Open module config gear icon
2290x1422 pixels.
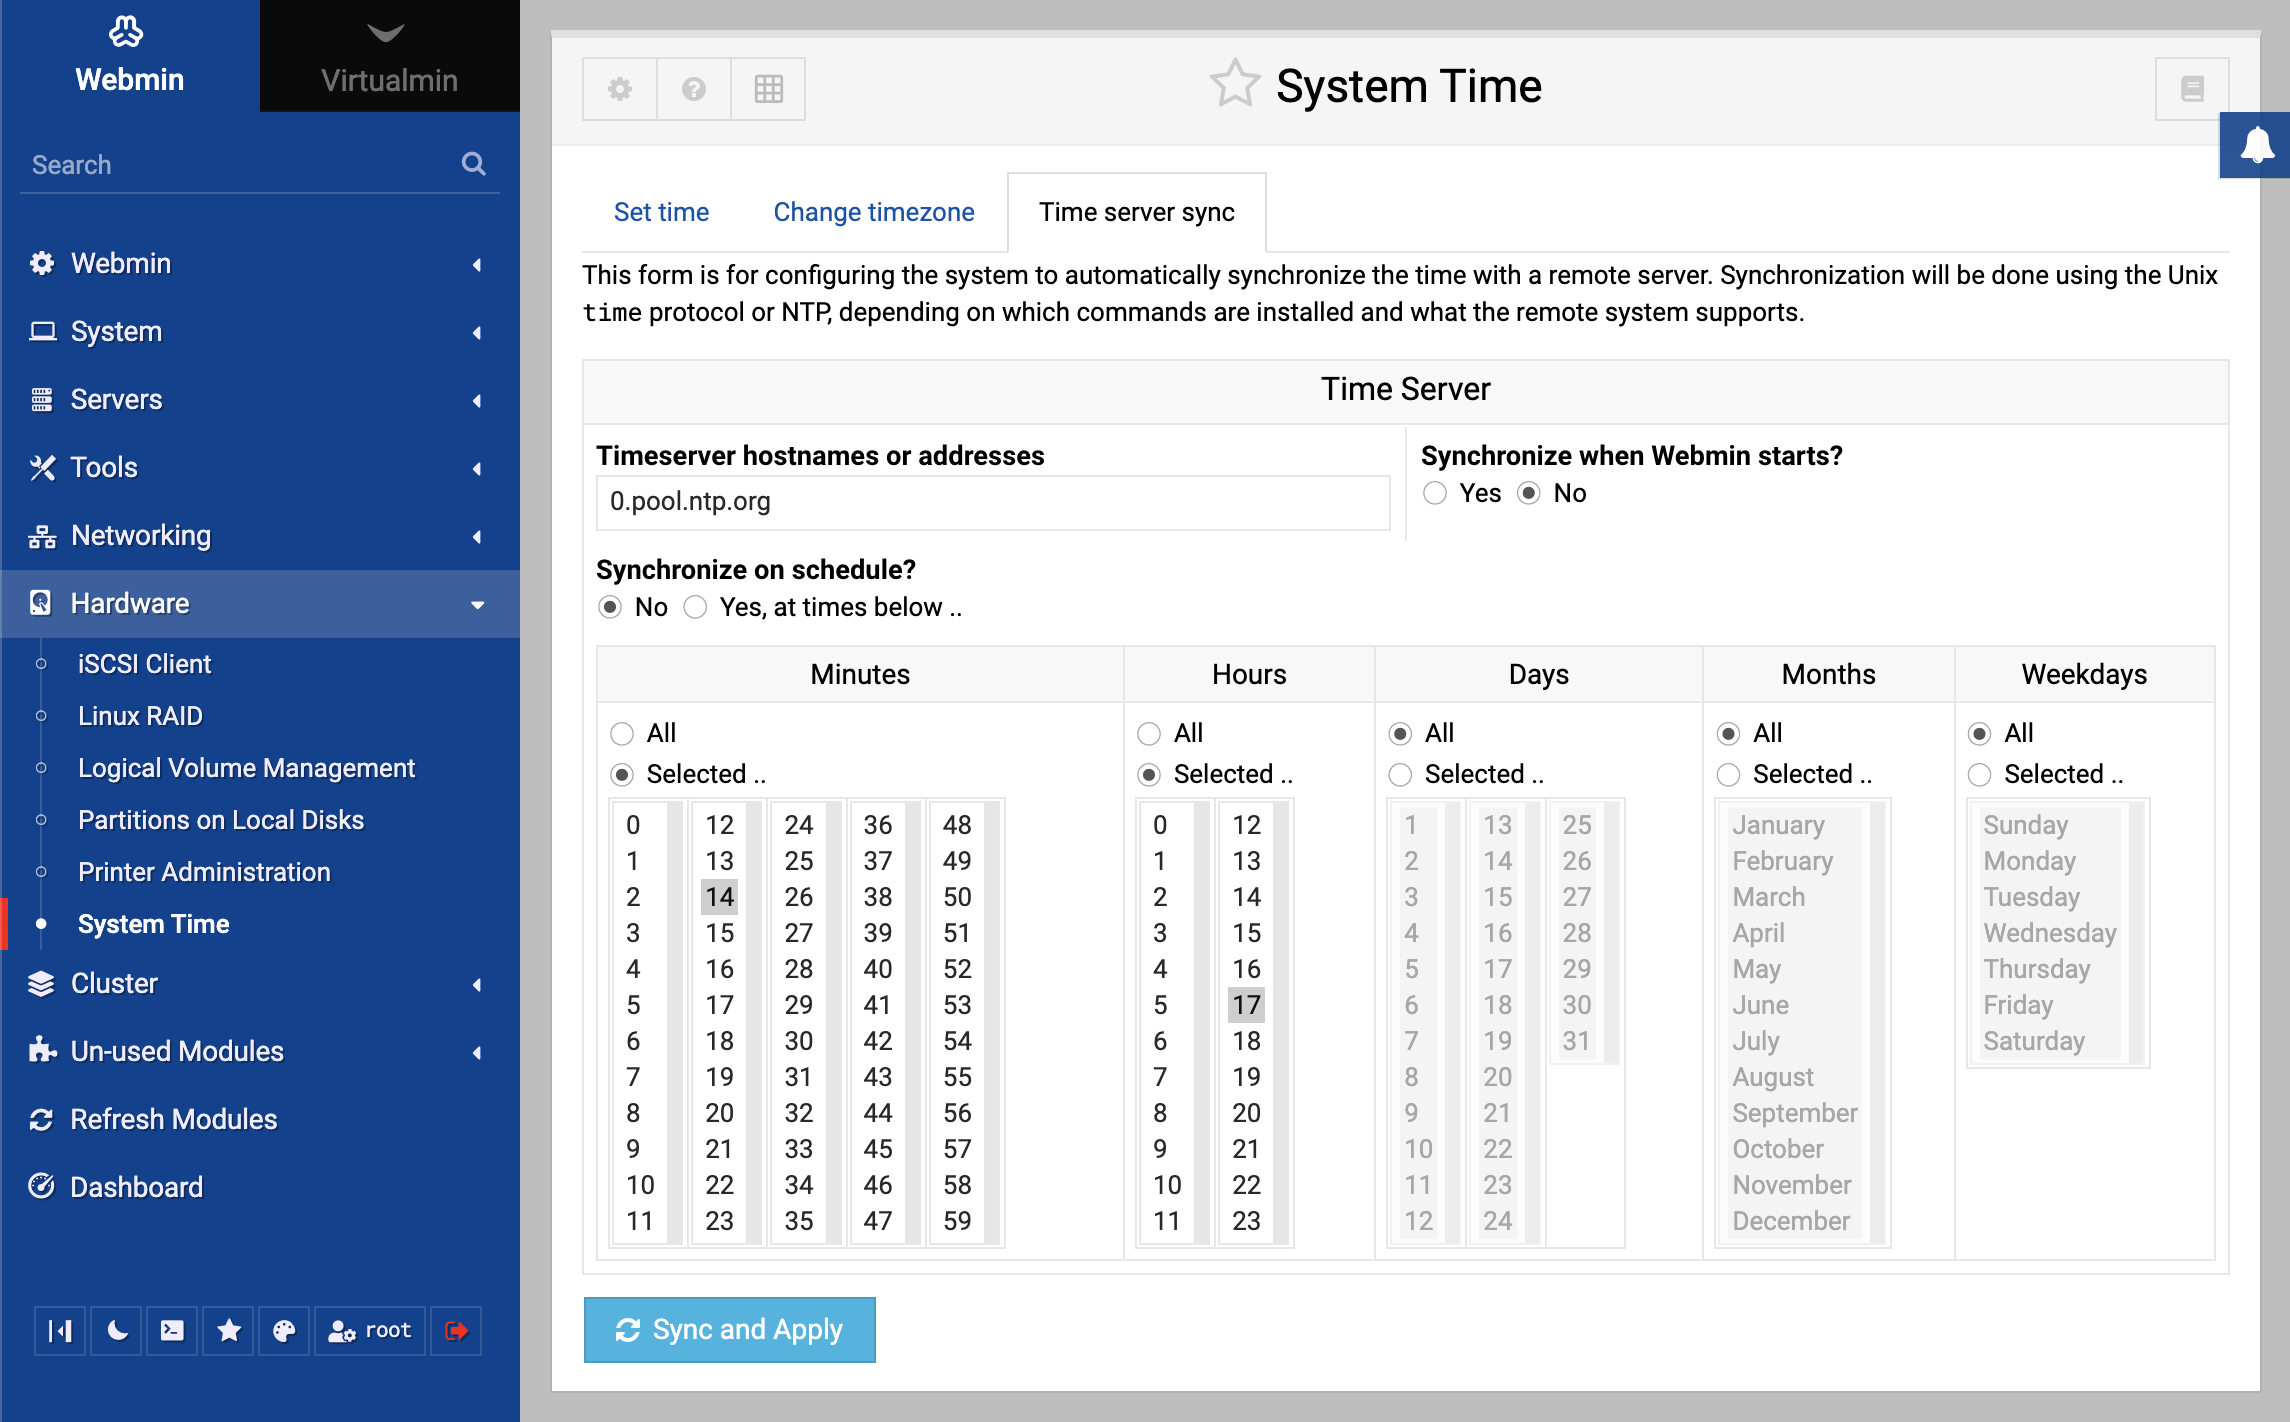click(620, 89)
